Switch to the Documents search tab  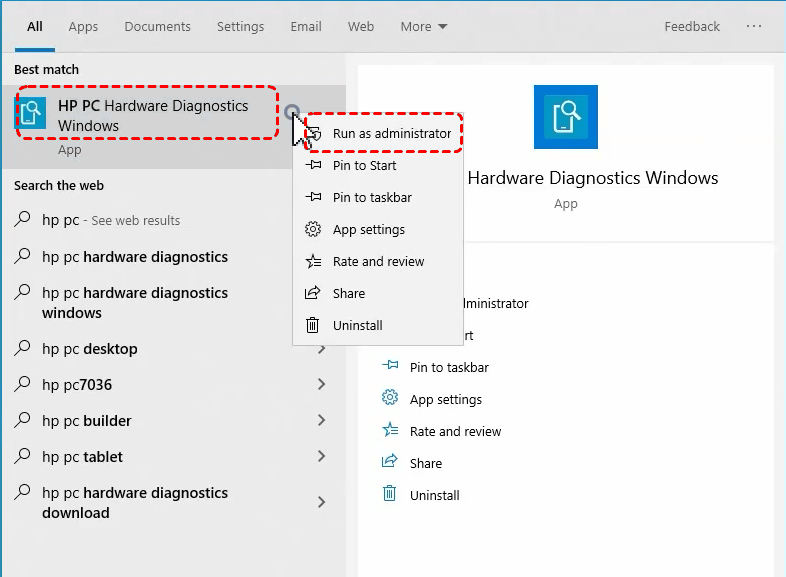157,27
